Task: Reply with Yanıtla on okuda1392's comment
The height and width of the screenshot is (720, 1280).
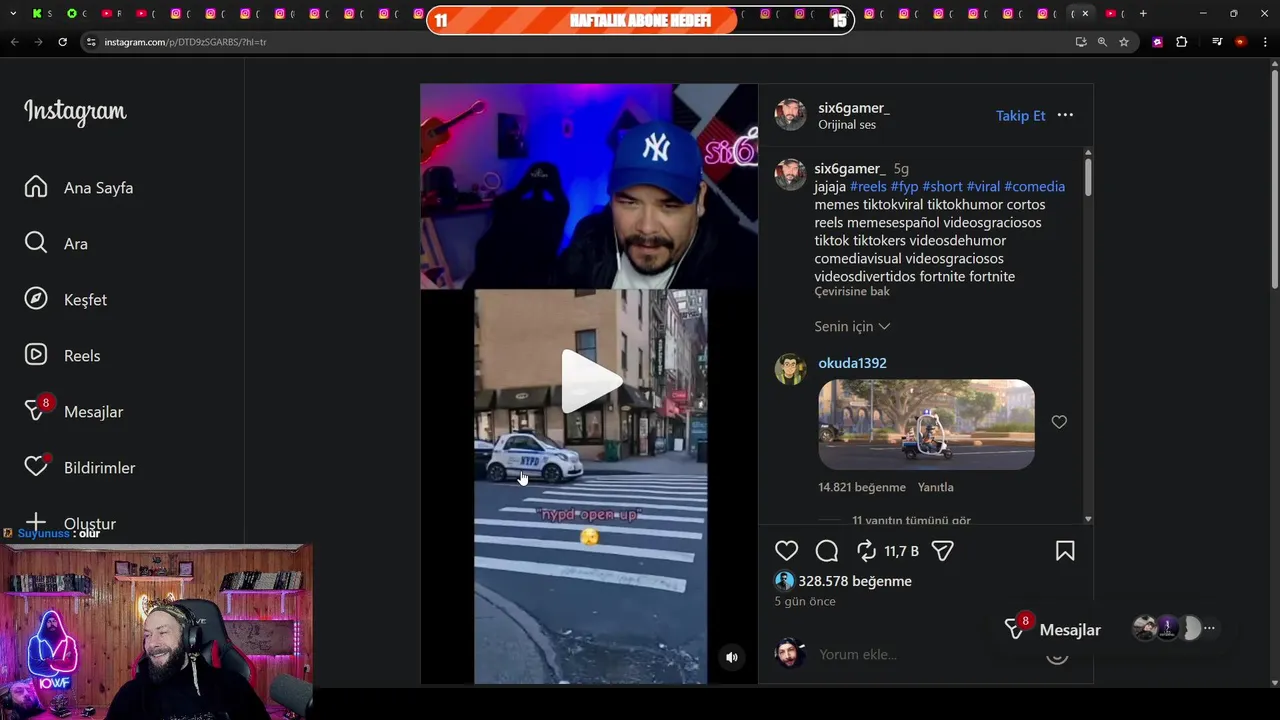Action: [936, 487]
